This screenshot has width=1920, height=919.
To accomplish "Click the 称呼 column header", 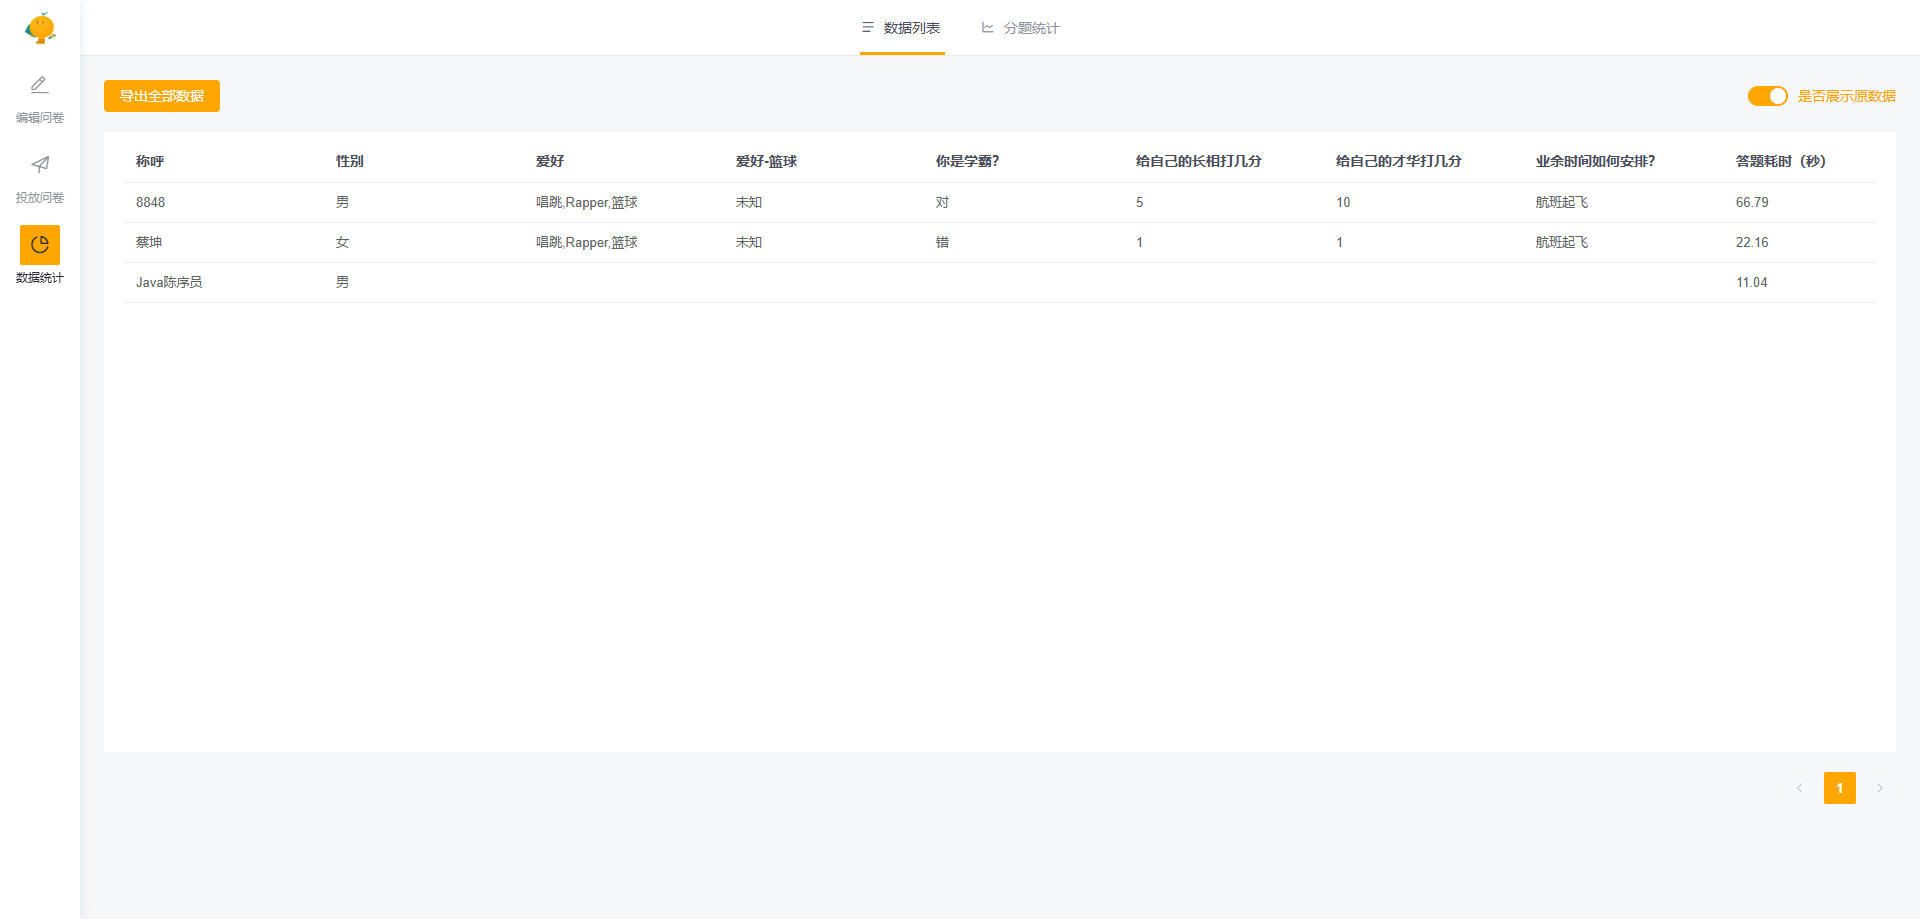I will coord(150,161).
